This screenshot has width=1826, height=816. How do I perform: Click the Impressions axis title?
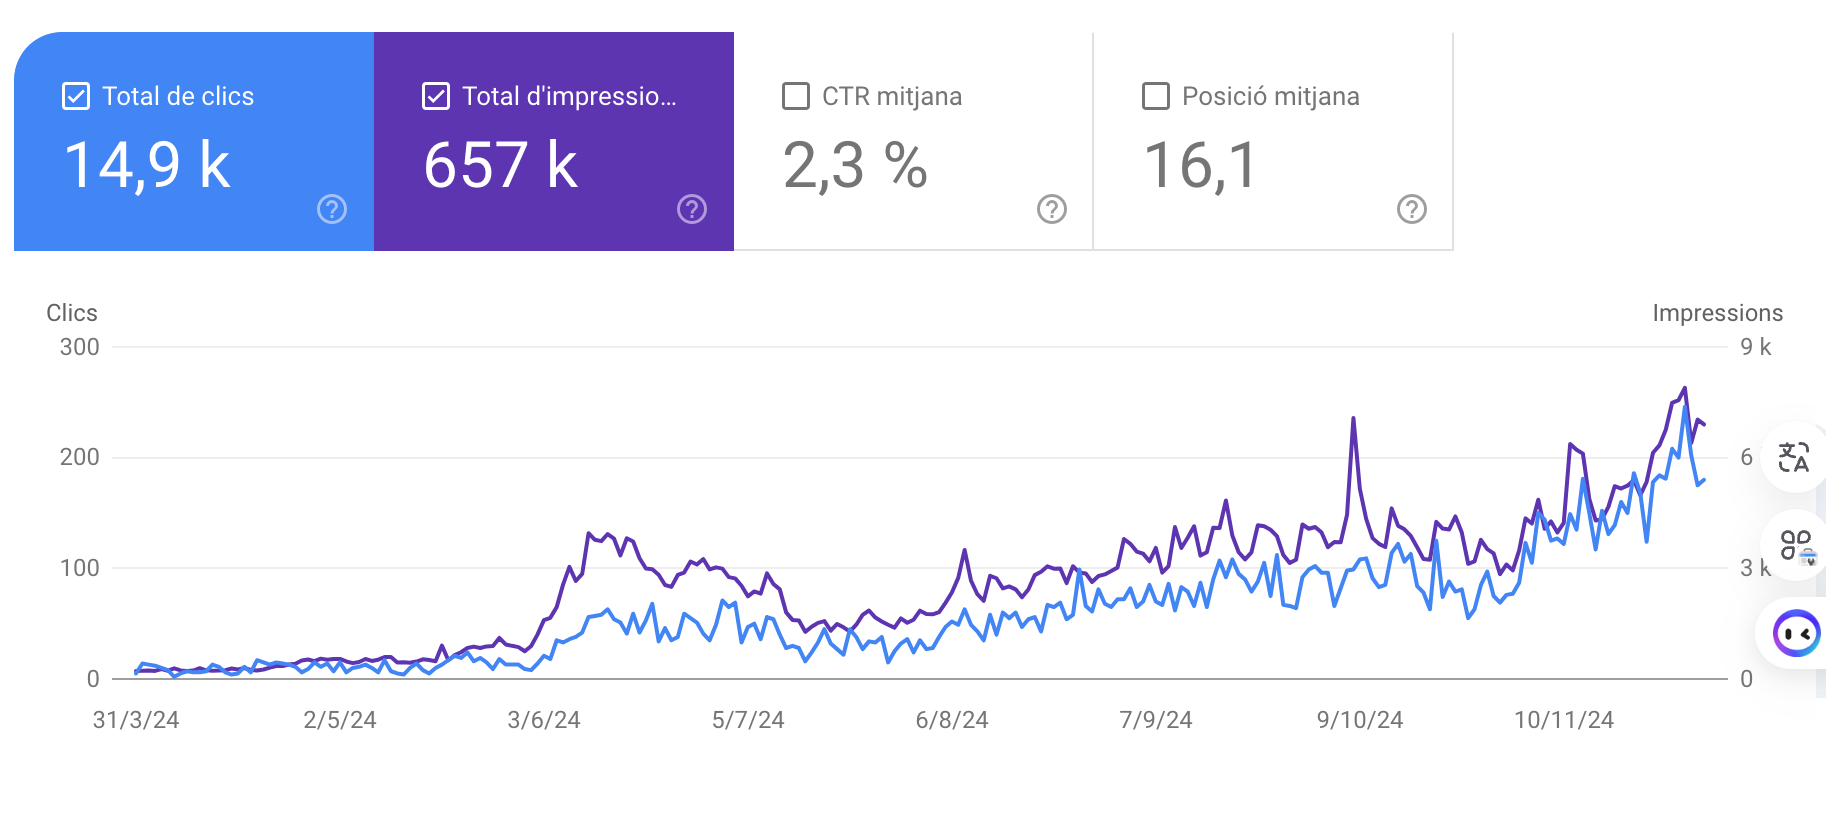pos(1717,313)
